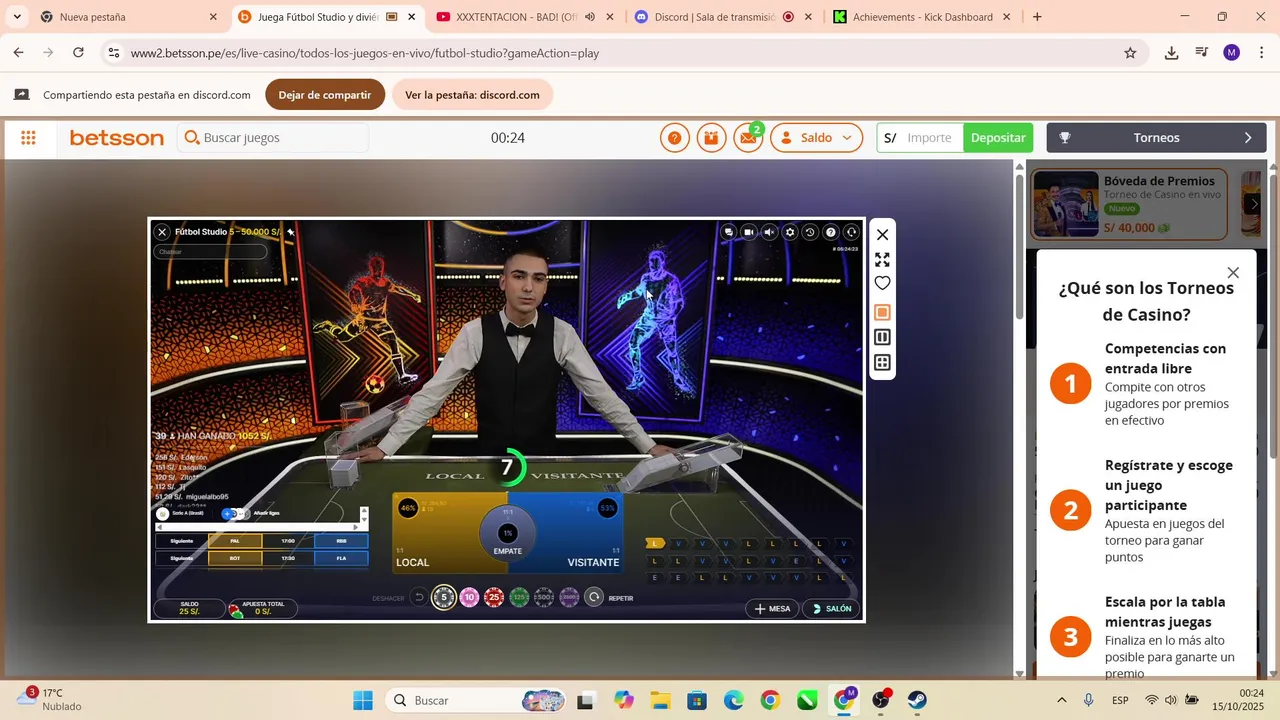The width and height of the screenshot is (1280, 720).
Task: Click Ver la pestaña: discord.com button
Action: (472, 95)
